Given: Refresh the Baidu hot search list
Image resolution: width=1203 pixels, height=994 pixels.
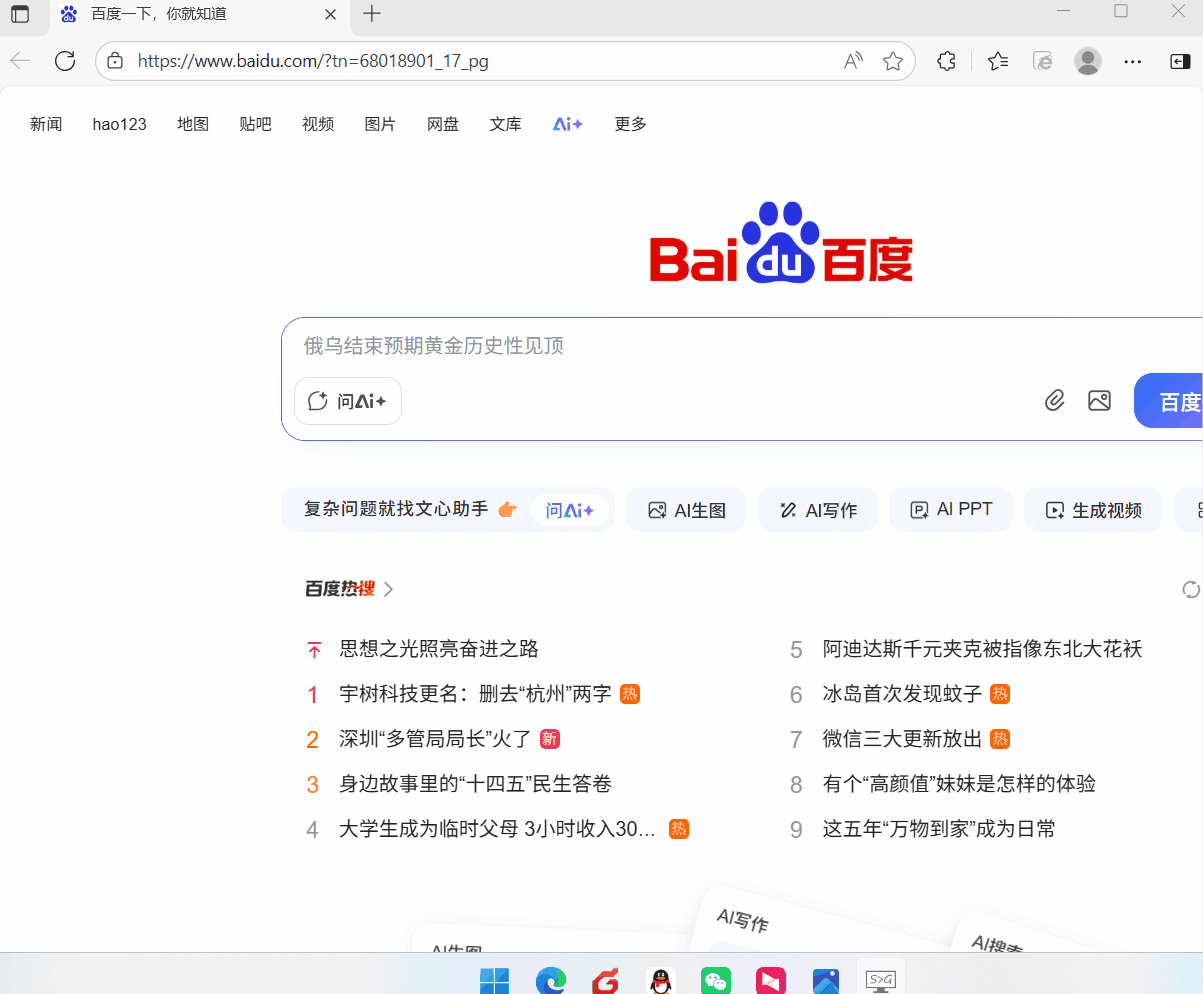Looking at the screenshot, I should click(x=1190, y=589).
